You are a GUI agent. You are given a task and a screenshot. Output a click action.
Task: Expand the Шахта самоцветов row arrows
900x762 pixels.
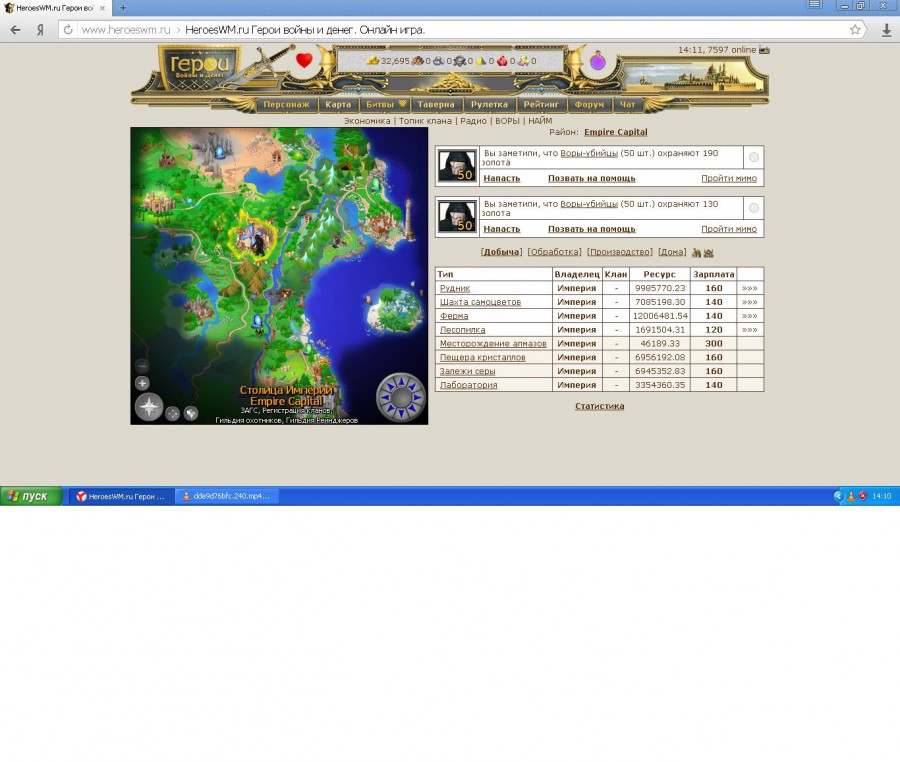750,302
